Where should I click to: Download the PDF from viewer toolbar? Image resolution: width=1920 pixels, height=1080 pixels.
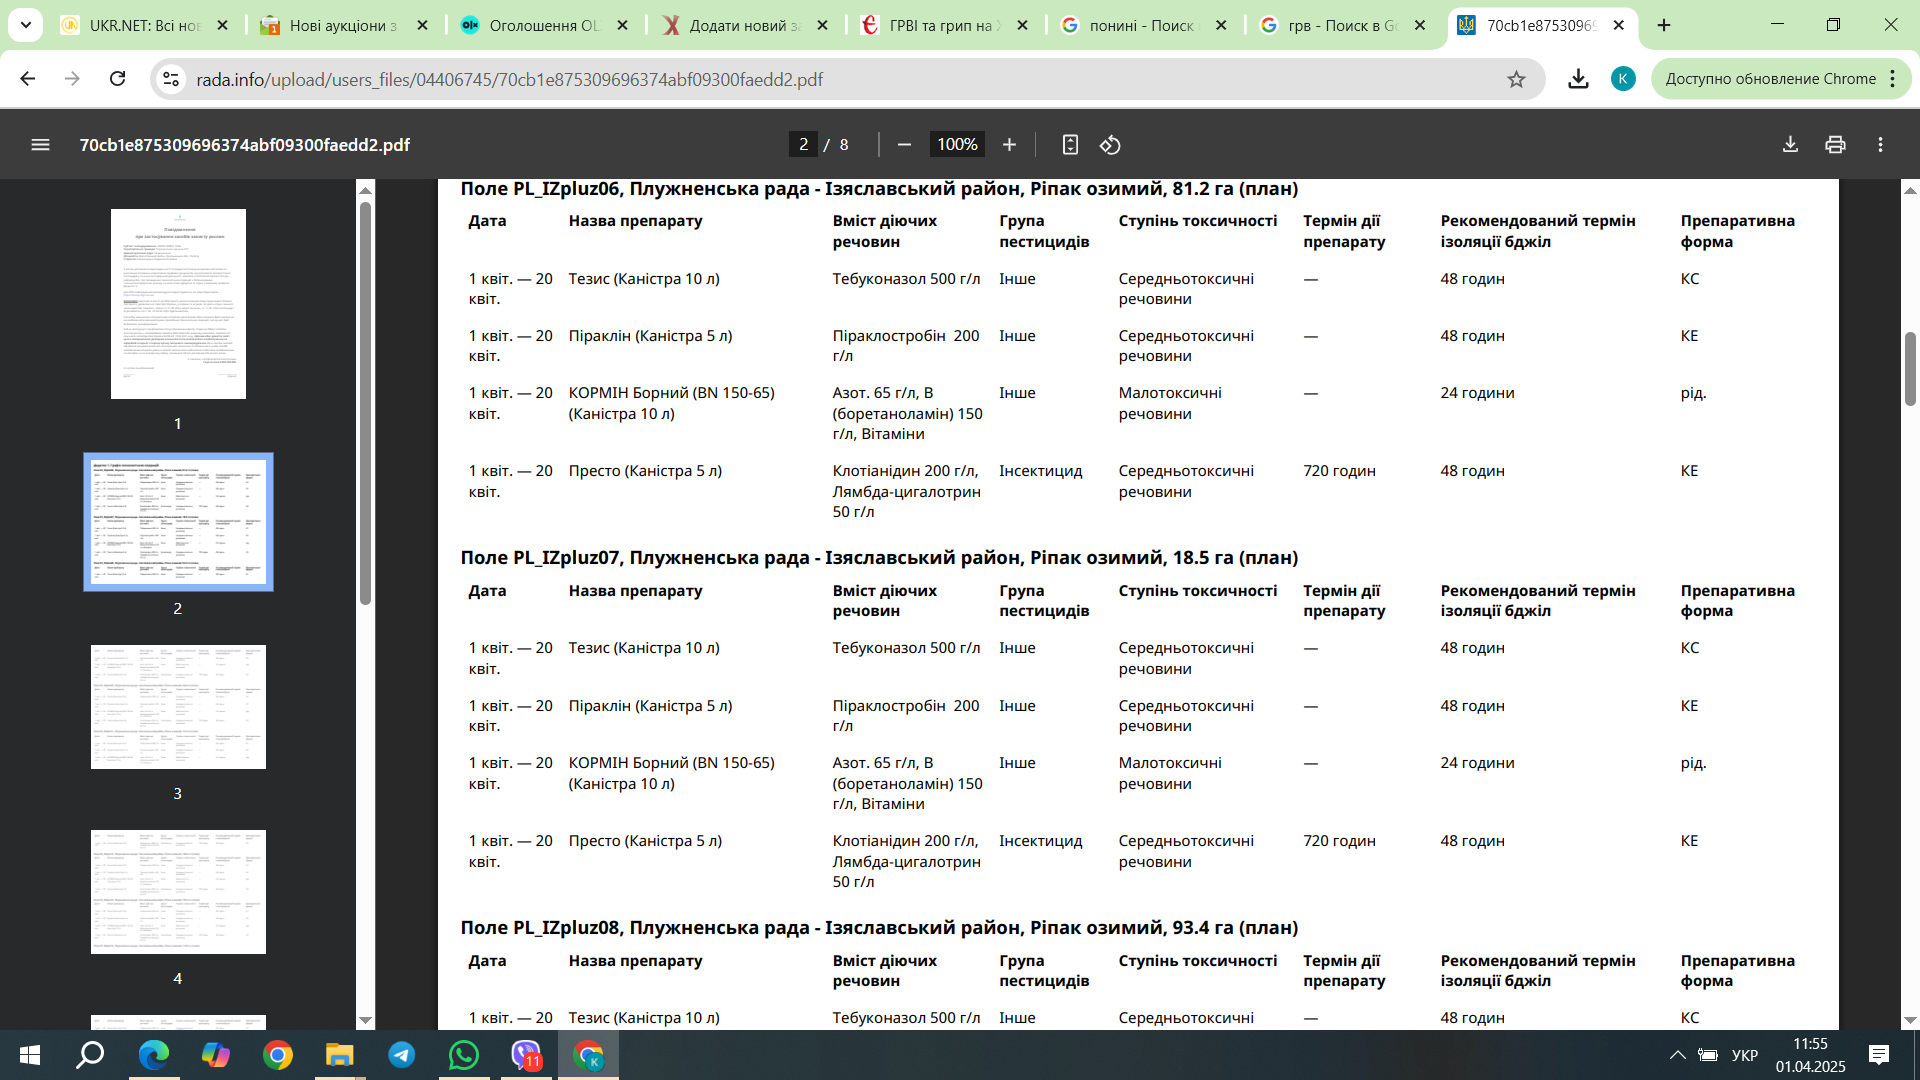[x=1790, y=145]
